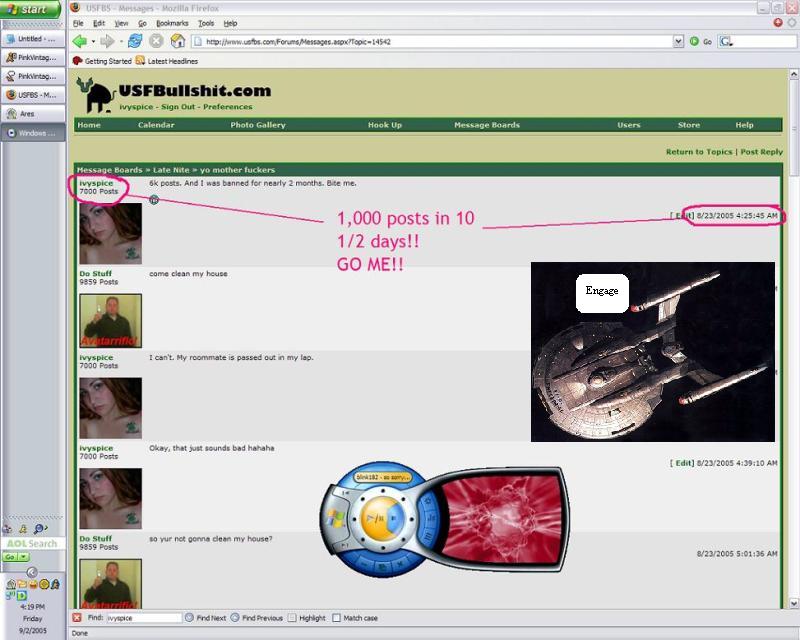Click the Find text field containing ivyspice
The height and width of the screenshot is (640, 800).
pos(144,618)
